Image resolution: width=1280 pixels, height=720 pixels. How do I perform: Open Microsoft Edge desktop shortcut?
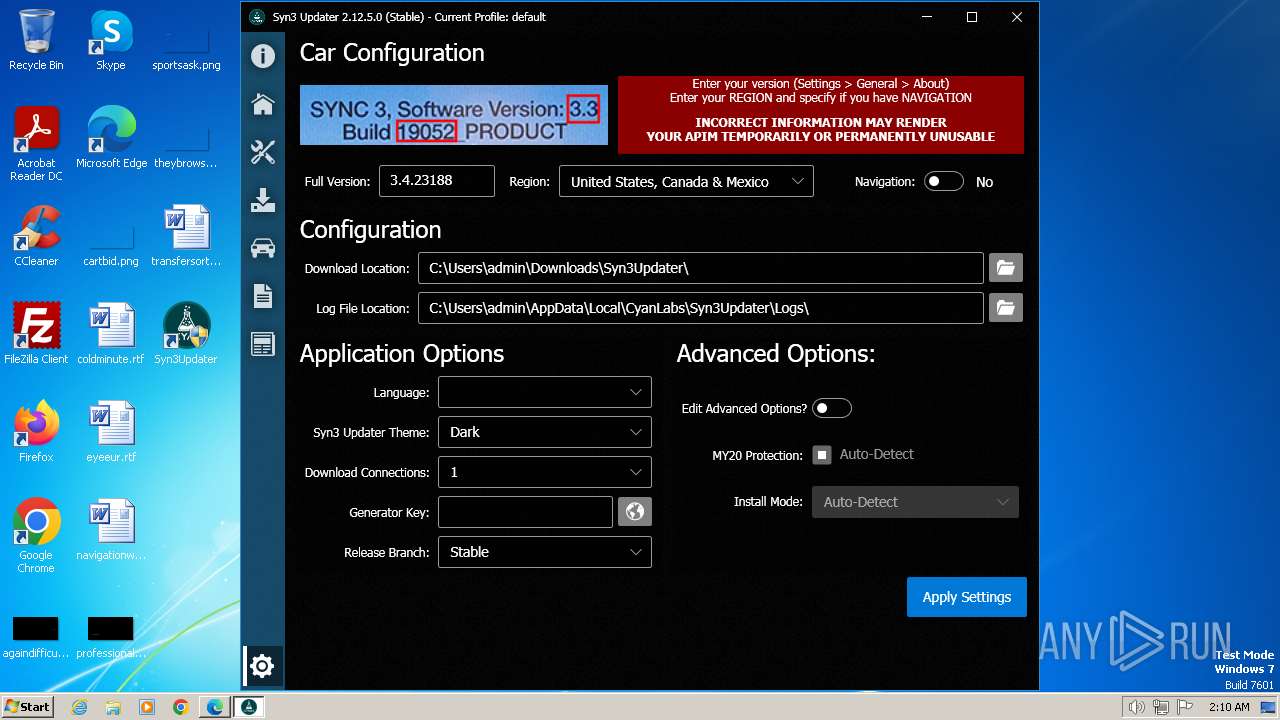point(111,138)
